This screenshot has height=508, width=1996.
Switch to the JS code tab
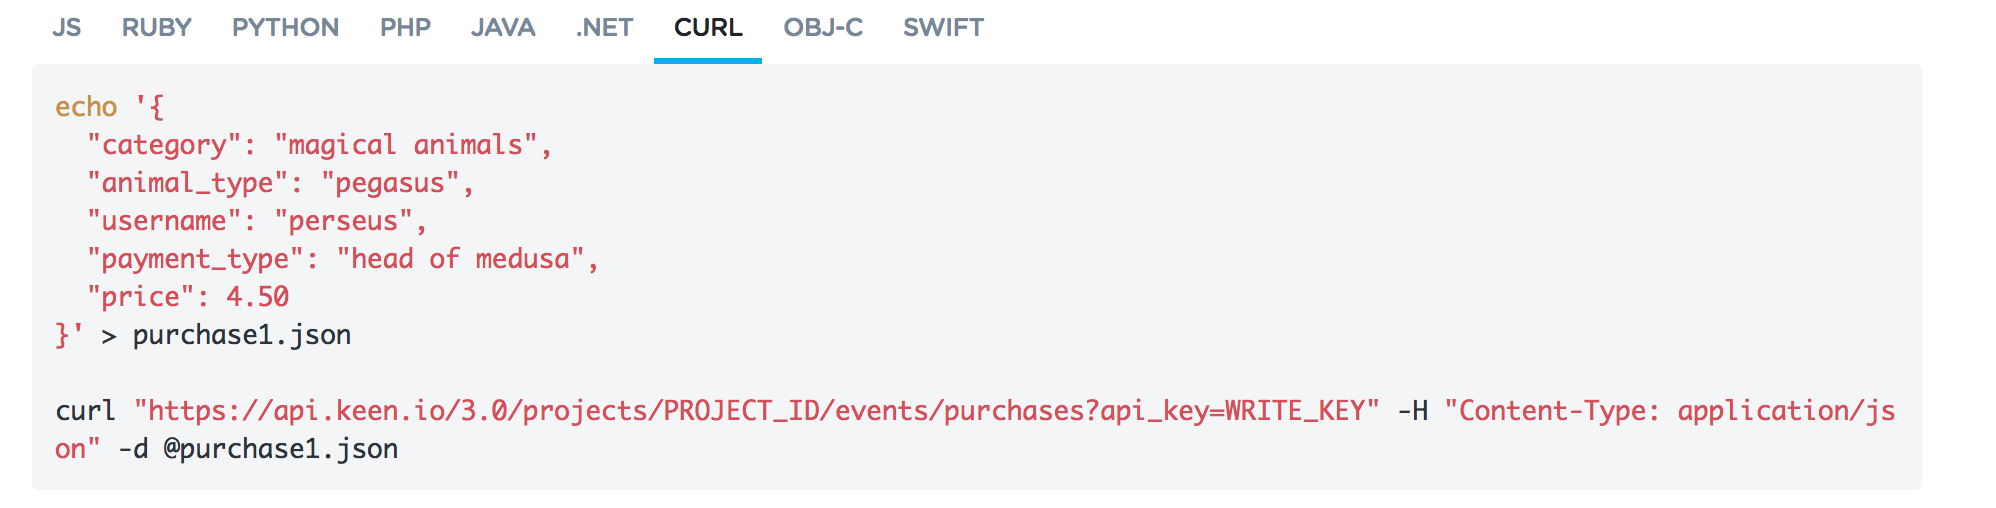[66, 28]
